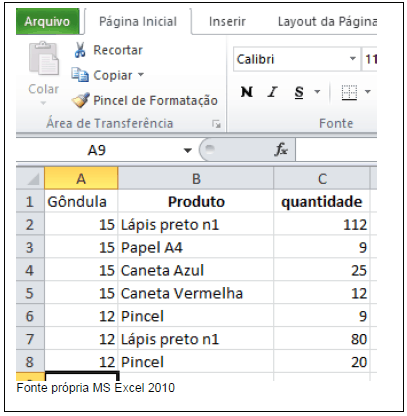Toggle underline with the S button
The width and height of the screenshot is (407, 416).
pyautogui.click(x=299, y=92)
